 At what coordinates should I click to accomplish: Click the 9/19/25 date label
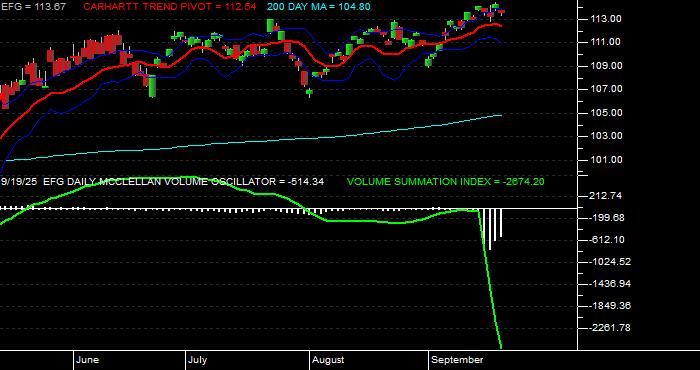pos(20,182)
